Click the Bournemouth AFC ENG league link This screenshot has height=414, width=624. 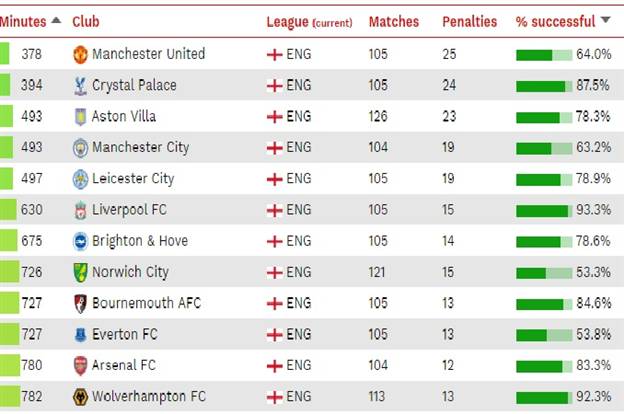pos(298,303)
